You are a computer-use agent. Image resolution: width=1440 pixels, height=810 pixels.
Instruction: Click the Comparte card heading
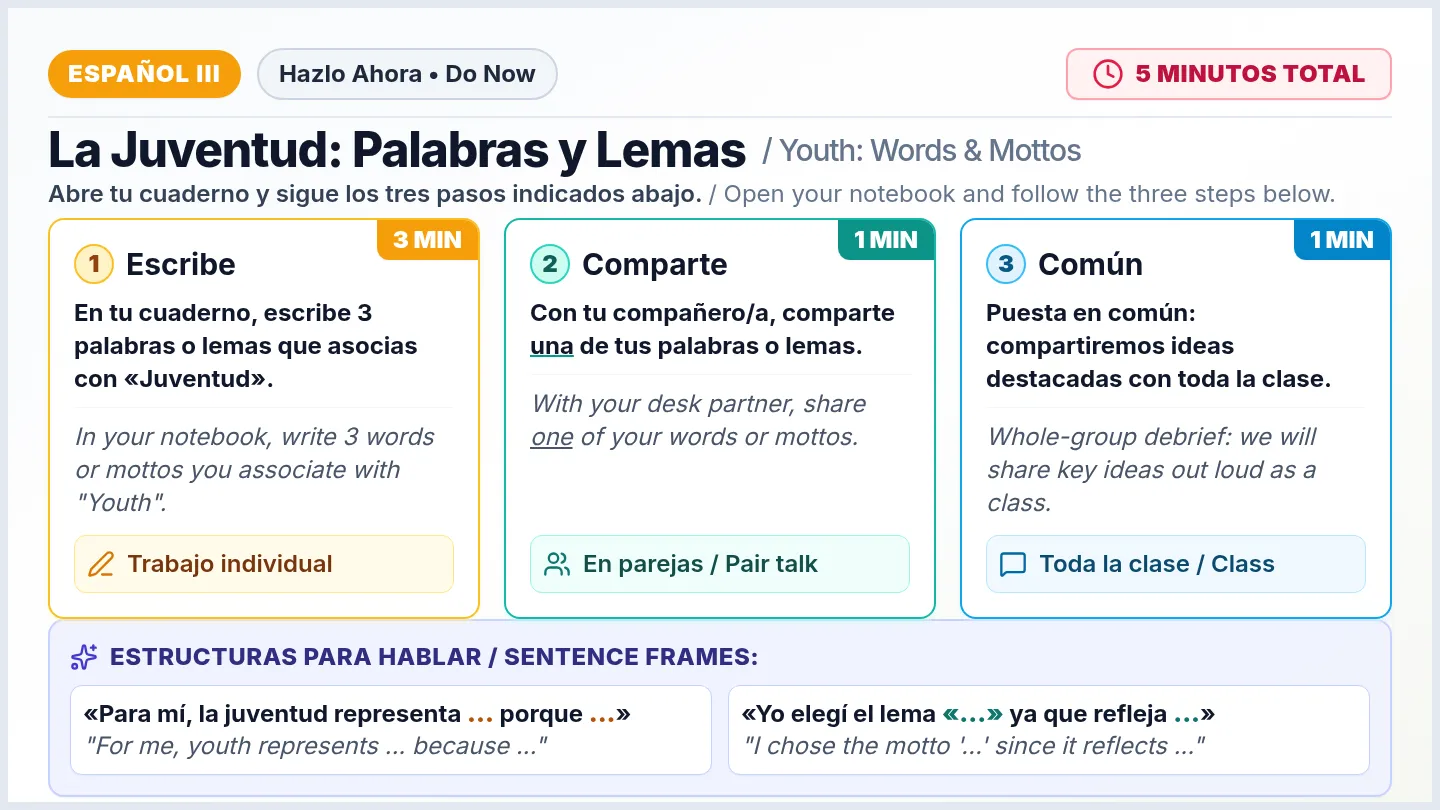click(655, 264)
